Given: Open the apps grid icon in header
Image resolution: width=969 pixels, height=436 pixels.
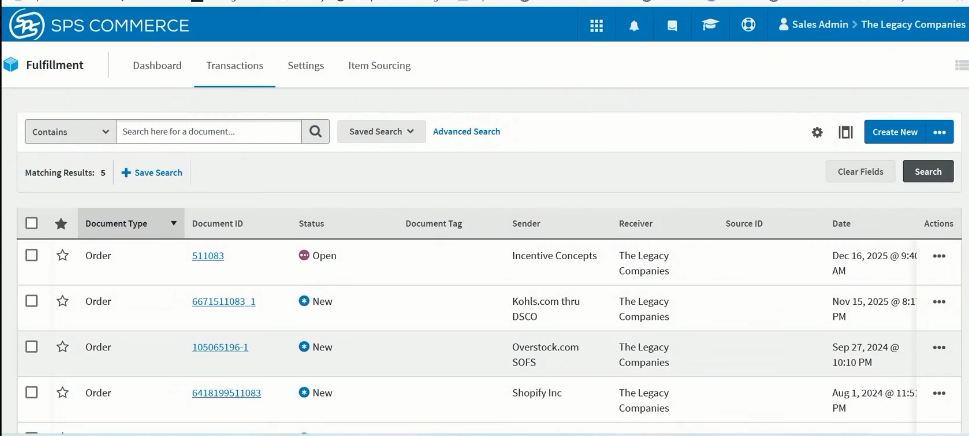Looking at the screenshot, I should click(596, 25).
